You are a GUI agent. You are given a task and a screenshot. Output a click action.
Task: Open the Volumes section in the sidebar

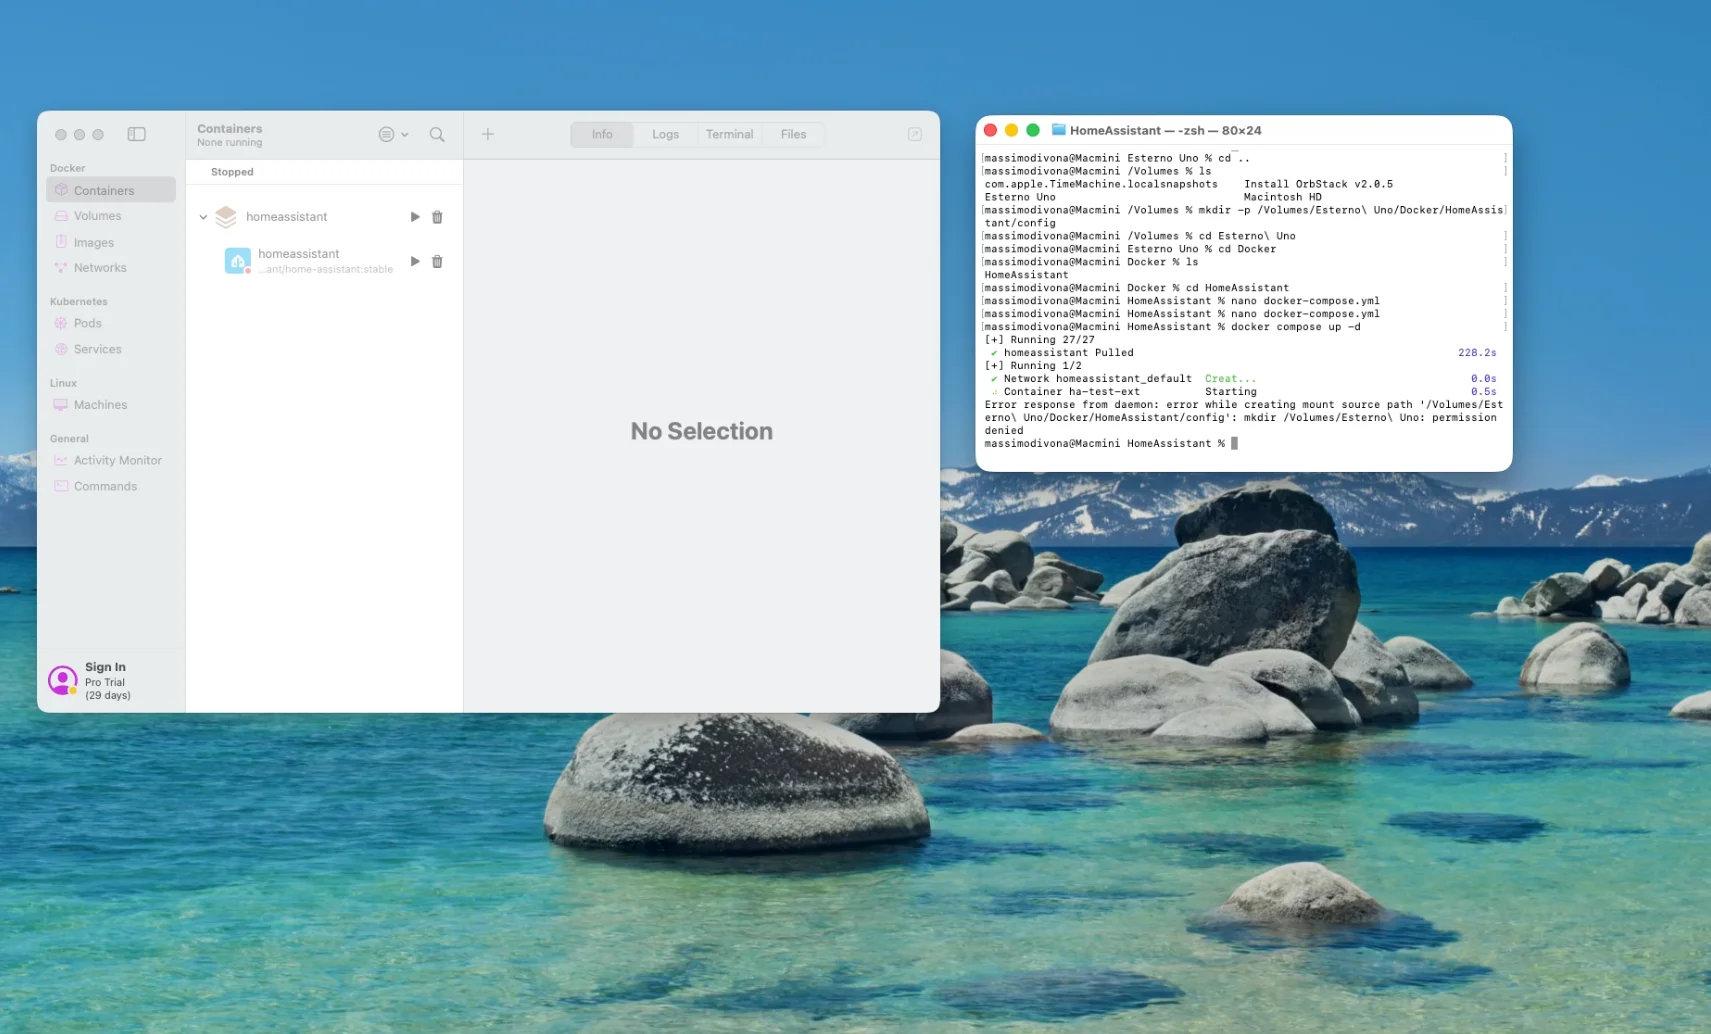tap(96, 215)
